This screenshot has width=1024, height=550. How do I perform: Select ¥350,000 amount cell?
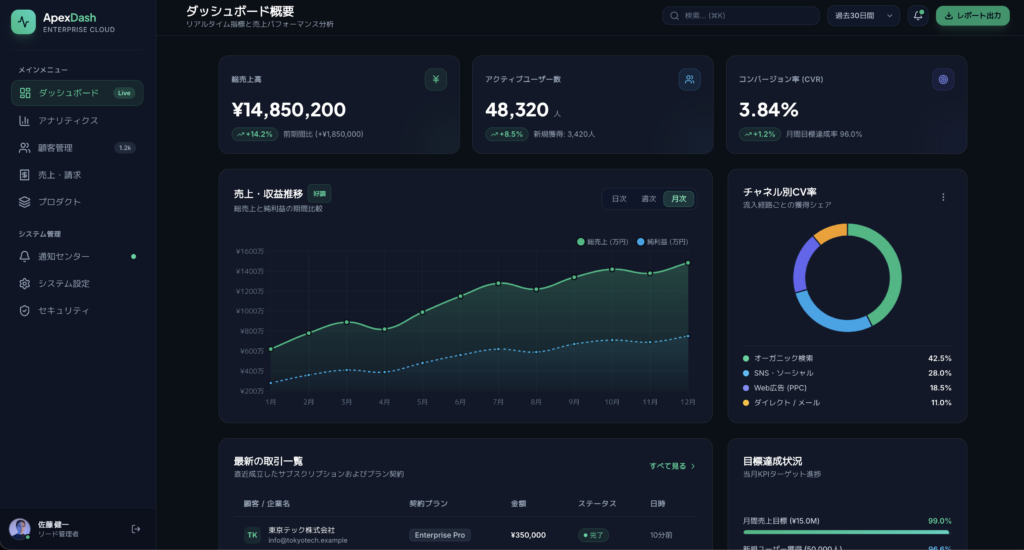point(528,535)
